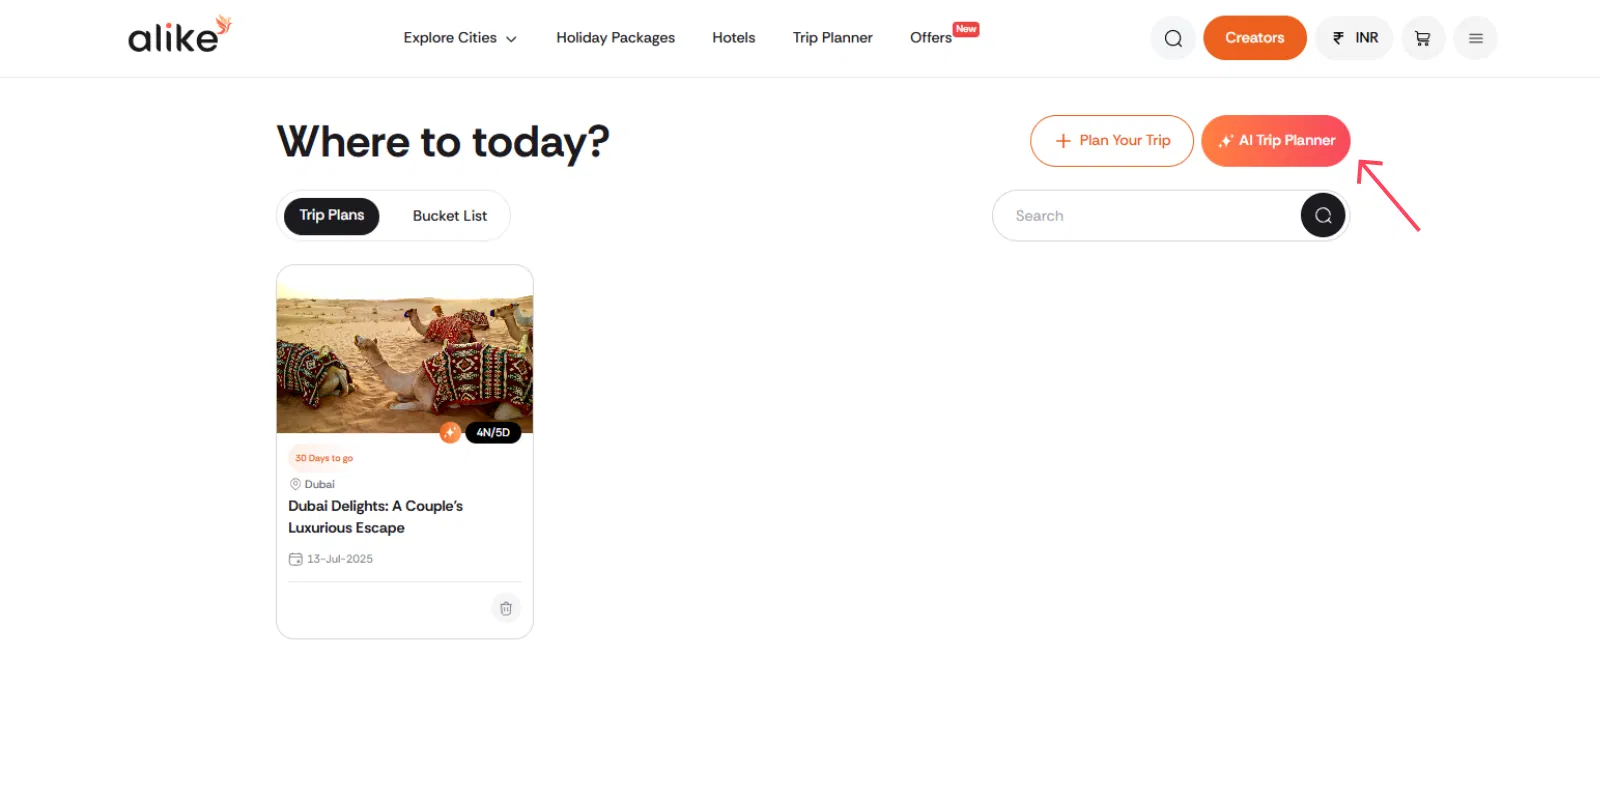
Task: Delete the Dubai trip plan
Action: tap(506, 608)
